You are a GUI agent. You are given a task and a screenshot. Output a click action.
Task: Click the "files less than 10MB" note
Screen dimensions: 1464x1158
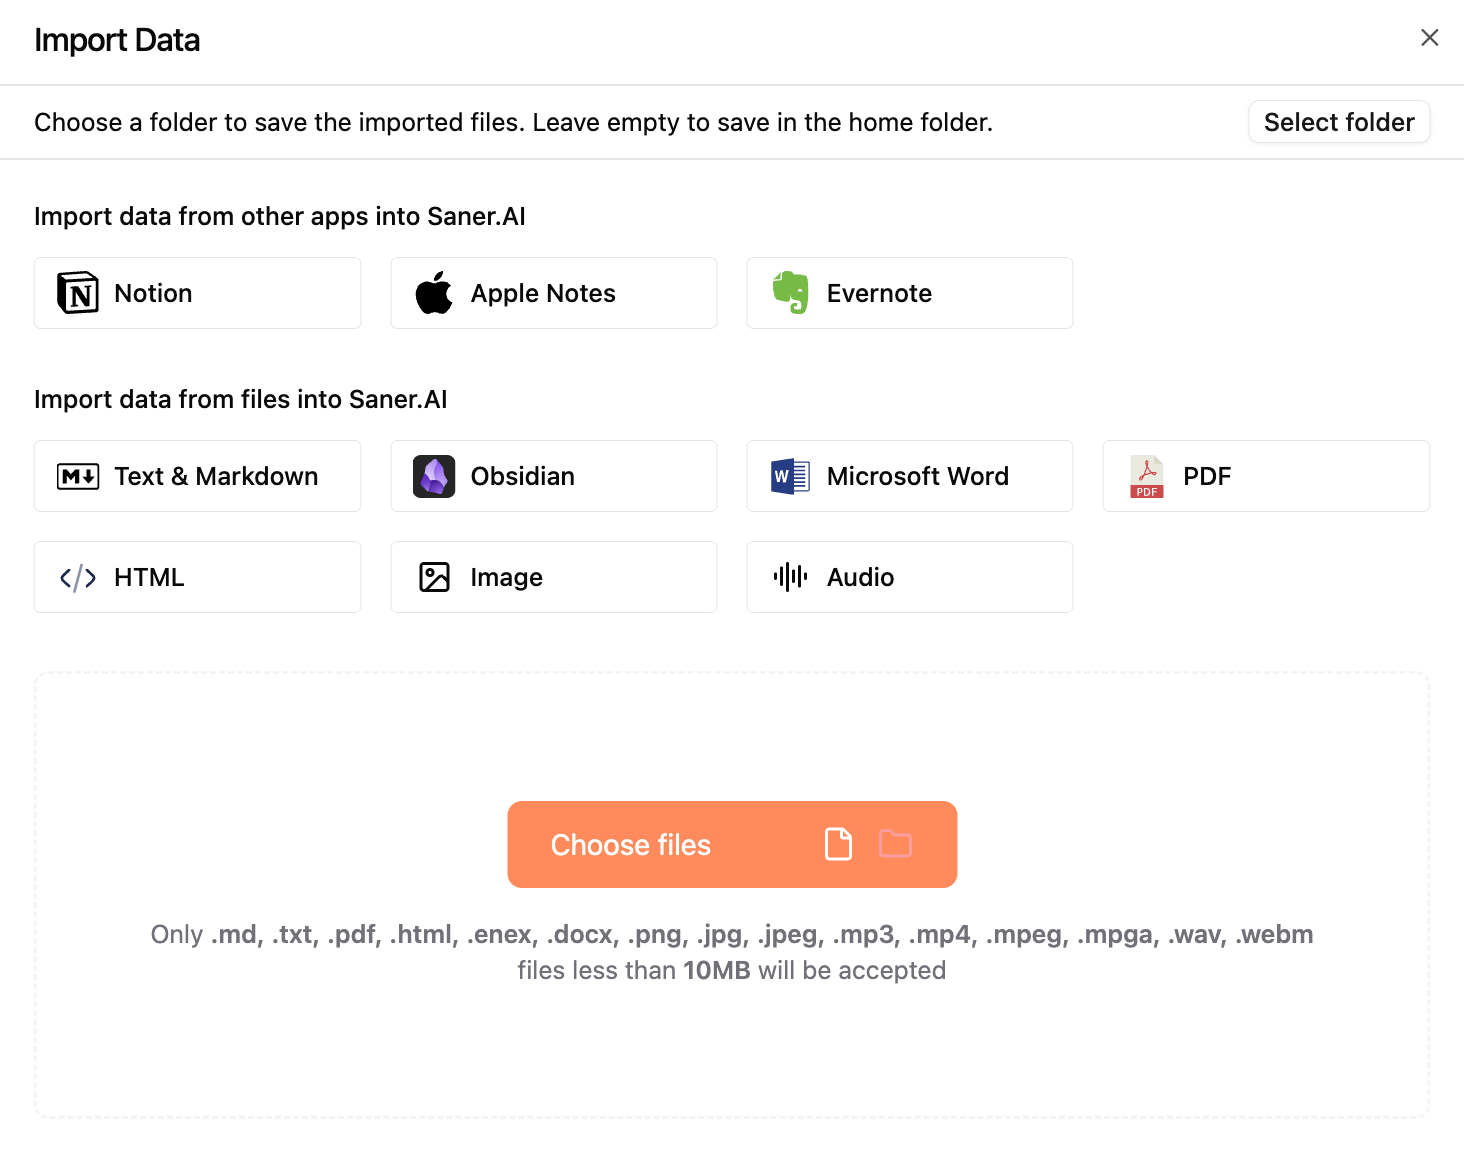click(732, 970)
